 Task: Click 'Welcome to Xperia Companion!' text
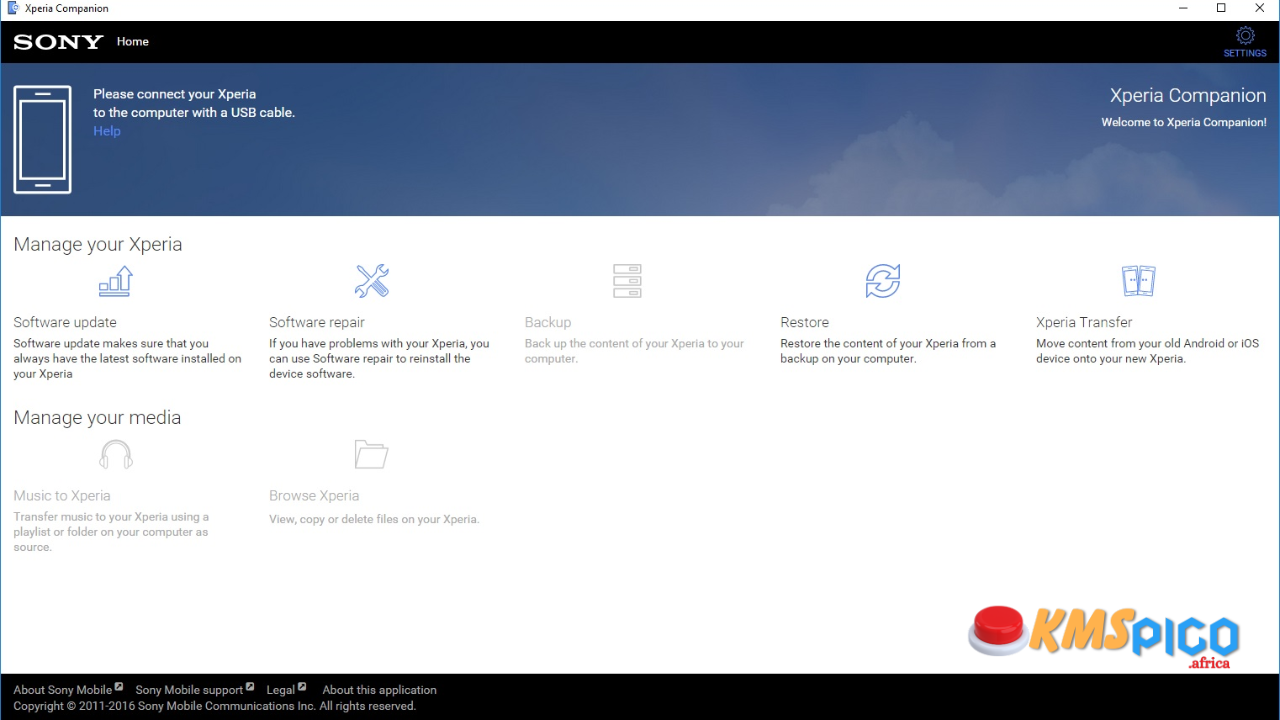[1184, 122]
